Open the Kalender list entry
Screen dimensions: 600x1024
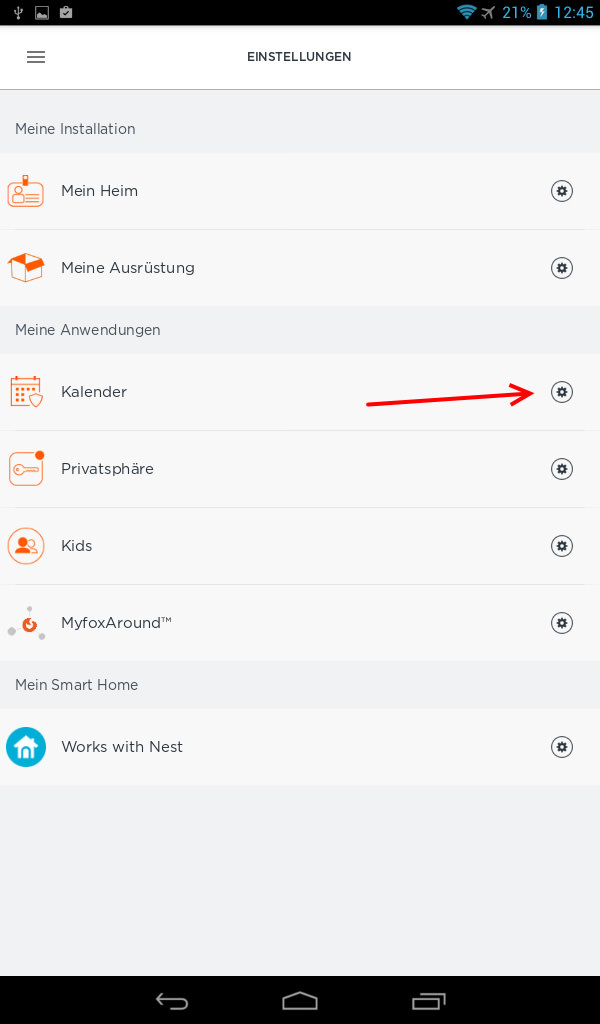tap(300, 392)
